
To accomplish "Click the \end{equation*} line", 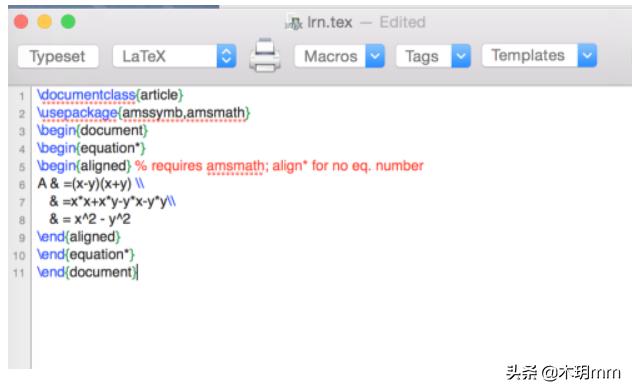I will click(x=86, y=255).
